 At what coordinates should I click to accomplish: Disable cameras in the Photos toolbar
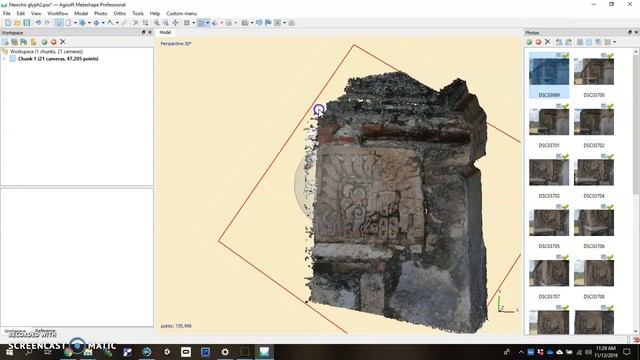(538, 42)
